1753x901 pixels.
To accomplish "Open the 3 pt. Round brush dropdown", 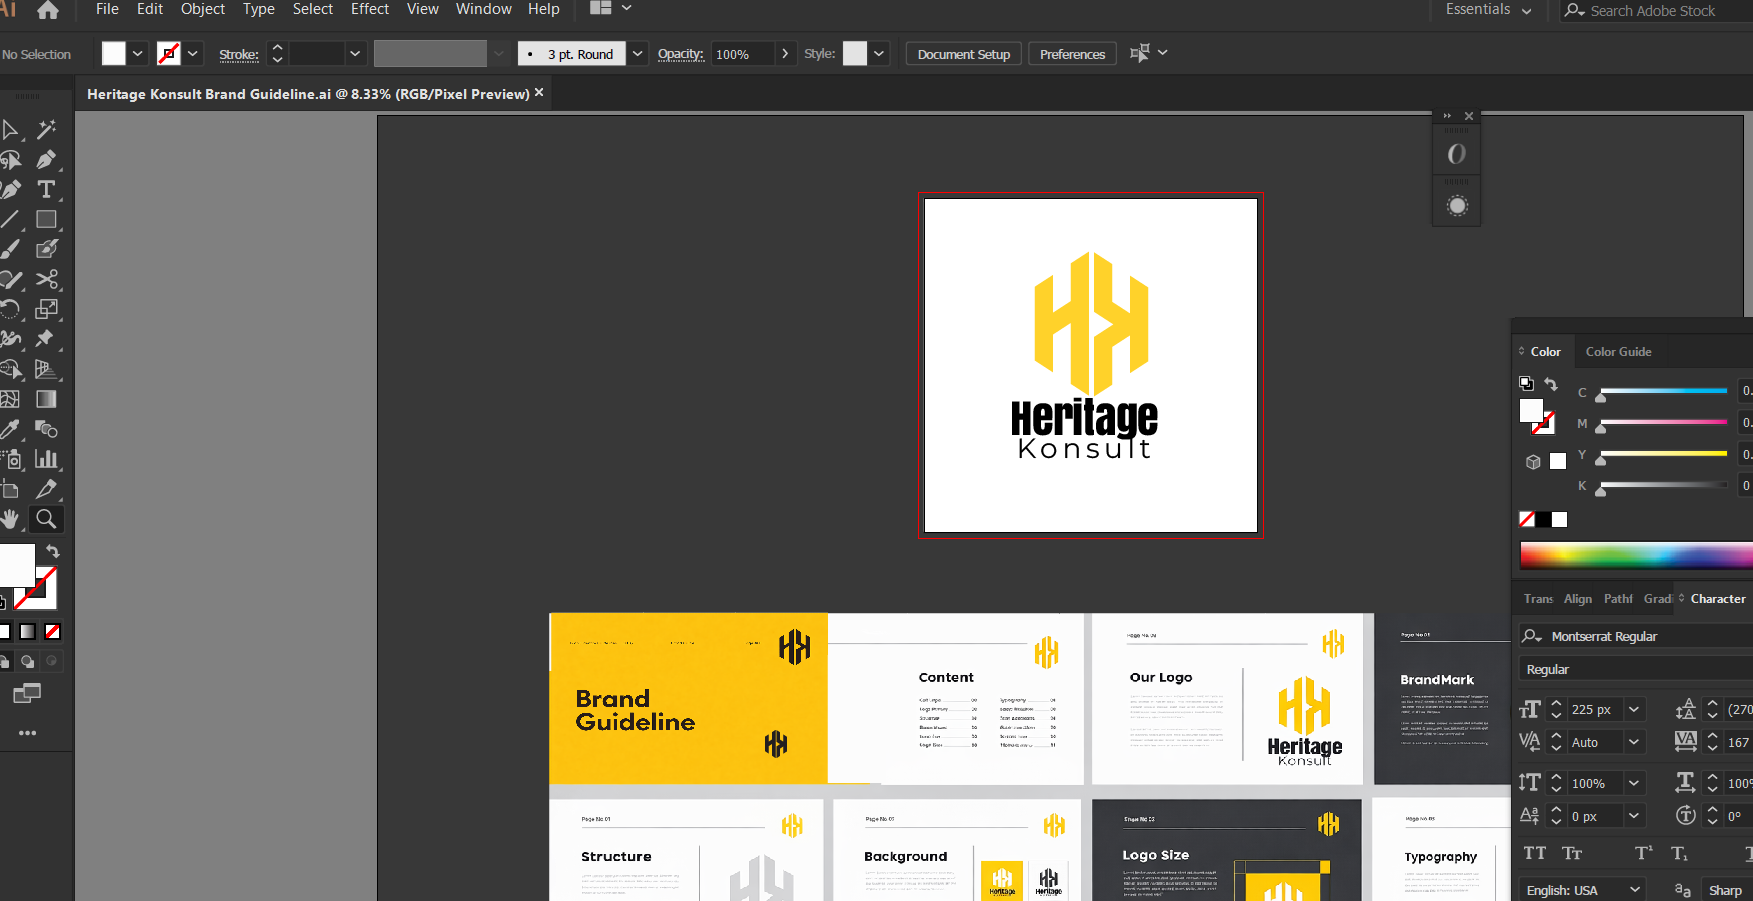I will pos(637,54).
